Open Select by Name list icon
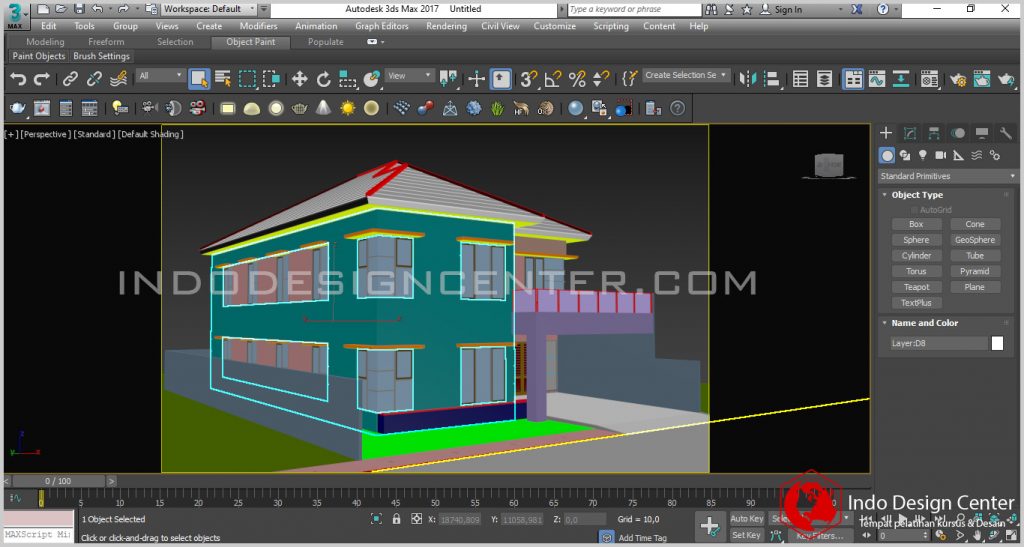 [x=223, y=79]
